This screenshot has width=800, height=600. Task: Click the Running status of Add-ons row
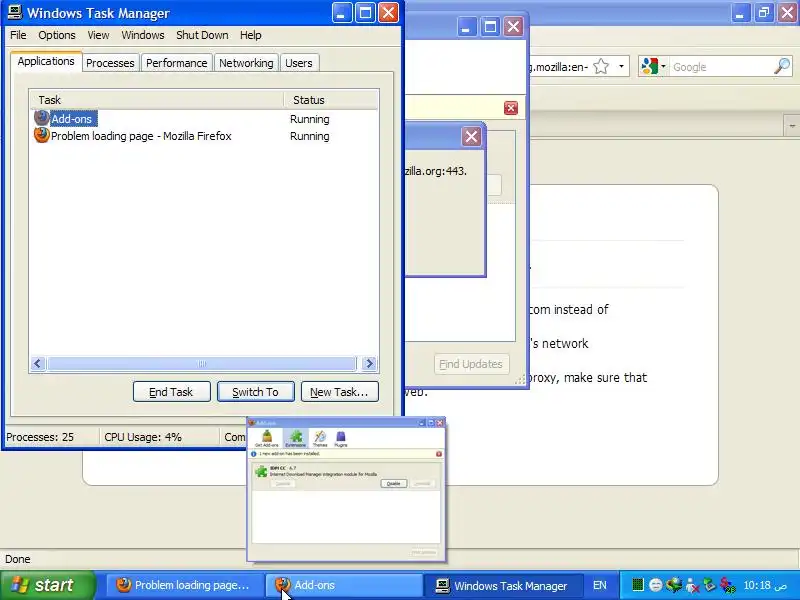tap(310, 119)
